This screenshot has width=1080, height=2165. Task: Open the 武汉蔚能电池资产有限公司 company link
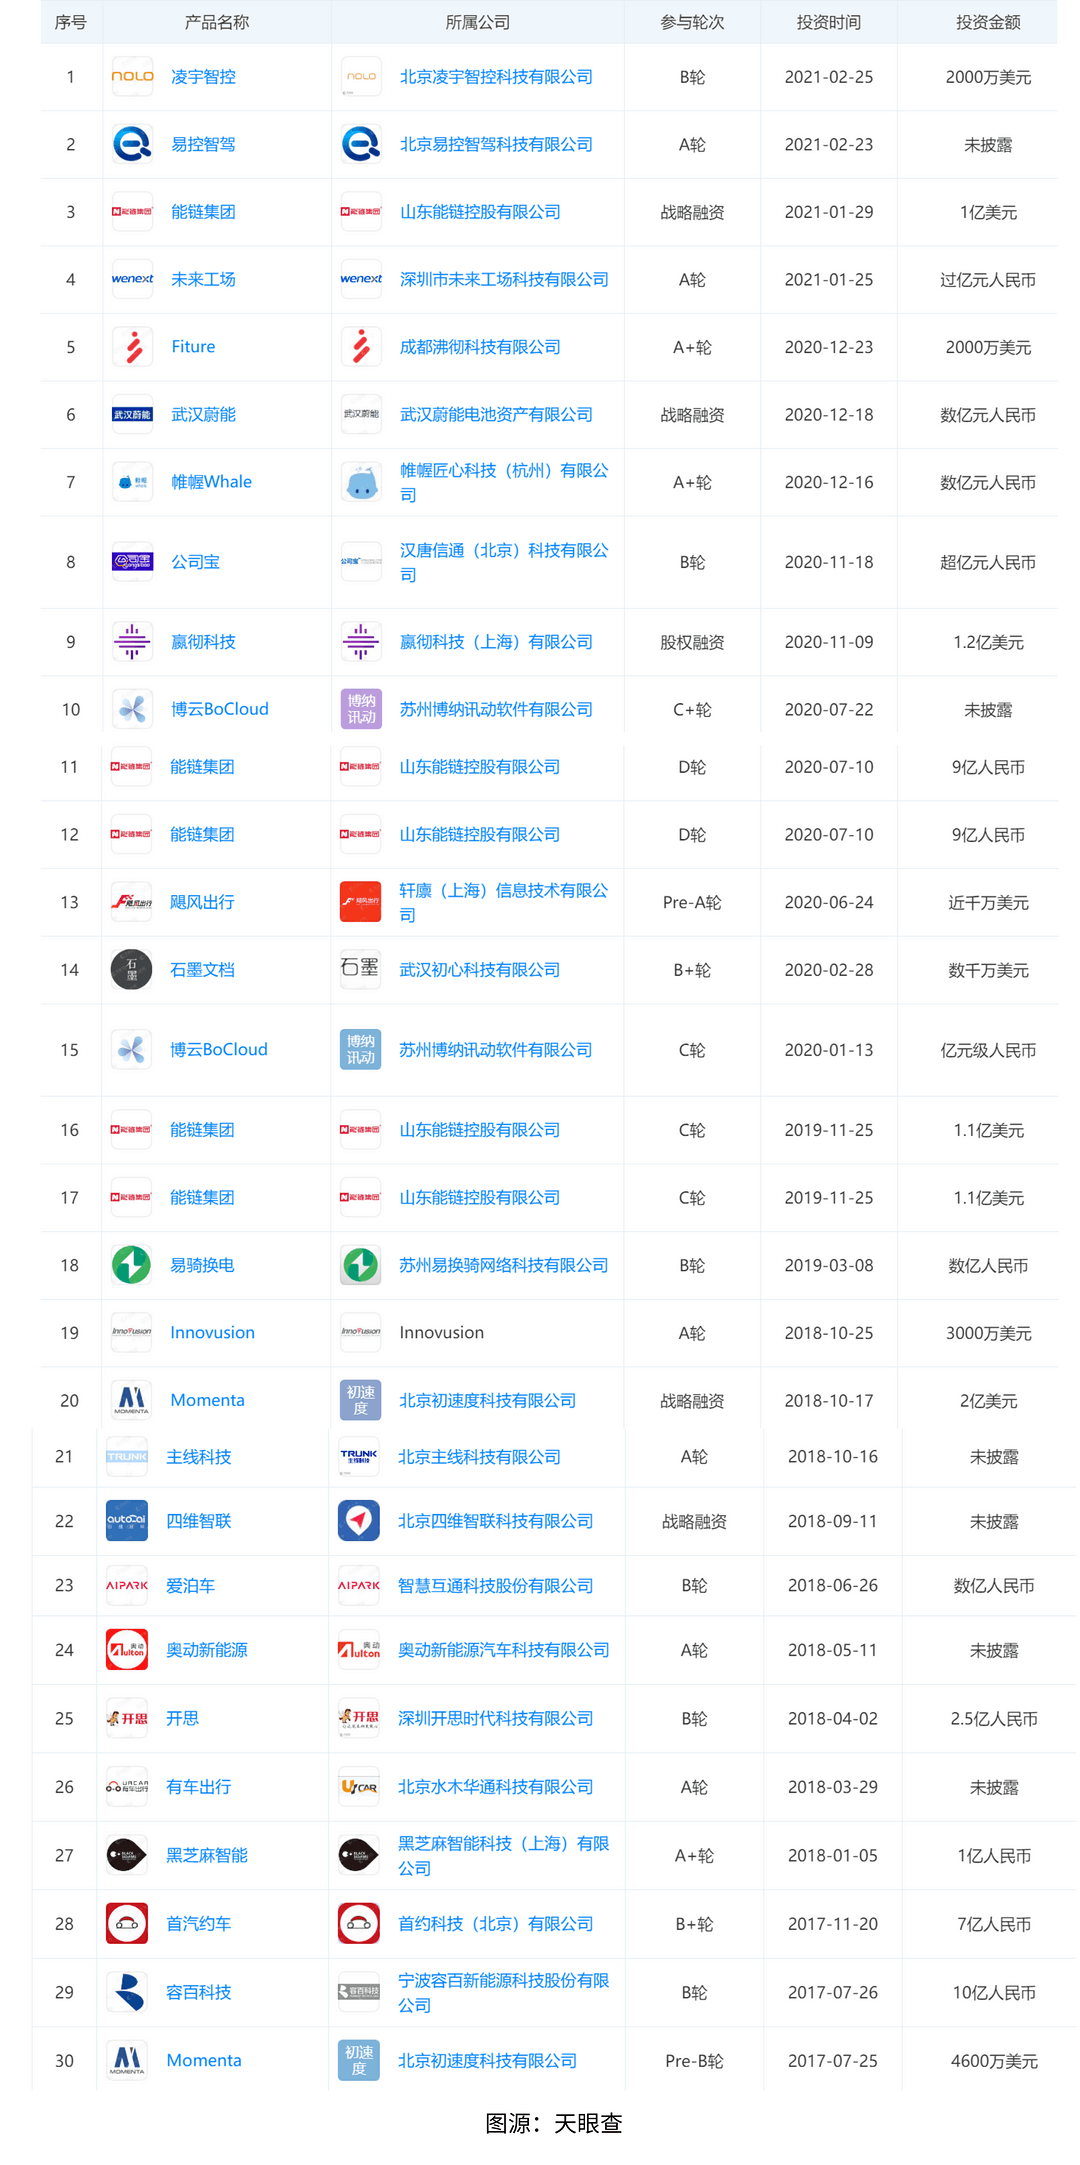[x=496, y=414]
